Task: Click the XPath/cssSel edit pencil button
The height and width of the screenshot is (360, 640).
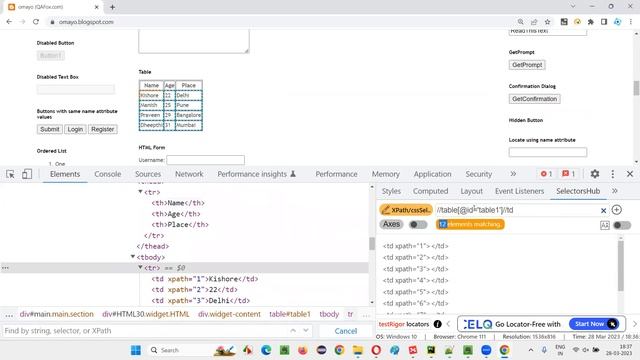Action: tap(406, 210)
